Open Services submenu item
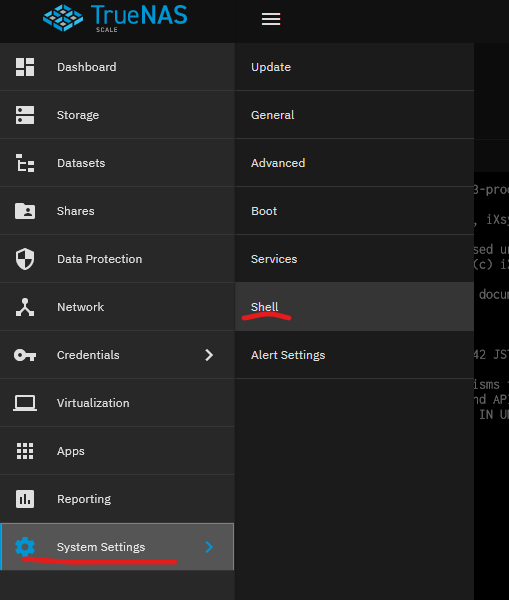This screenshot has width=509, height=600. point(354,259)
